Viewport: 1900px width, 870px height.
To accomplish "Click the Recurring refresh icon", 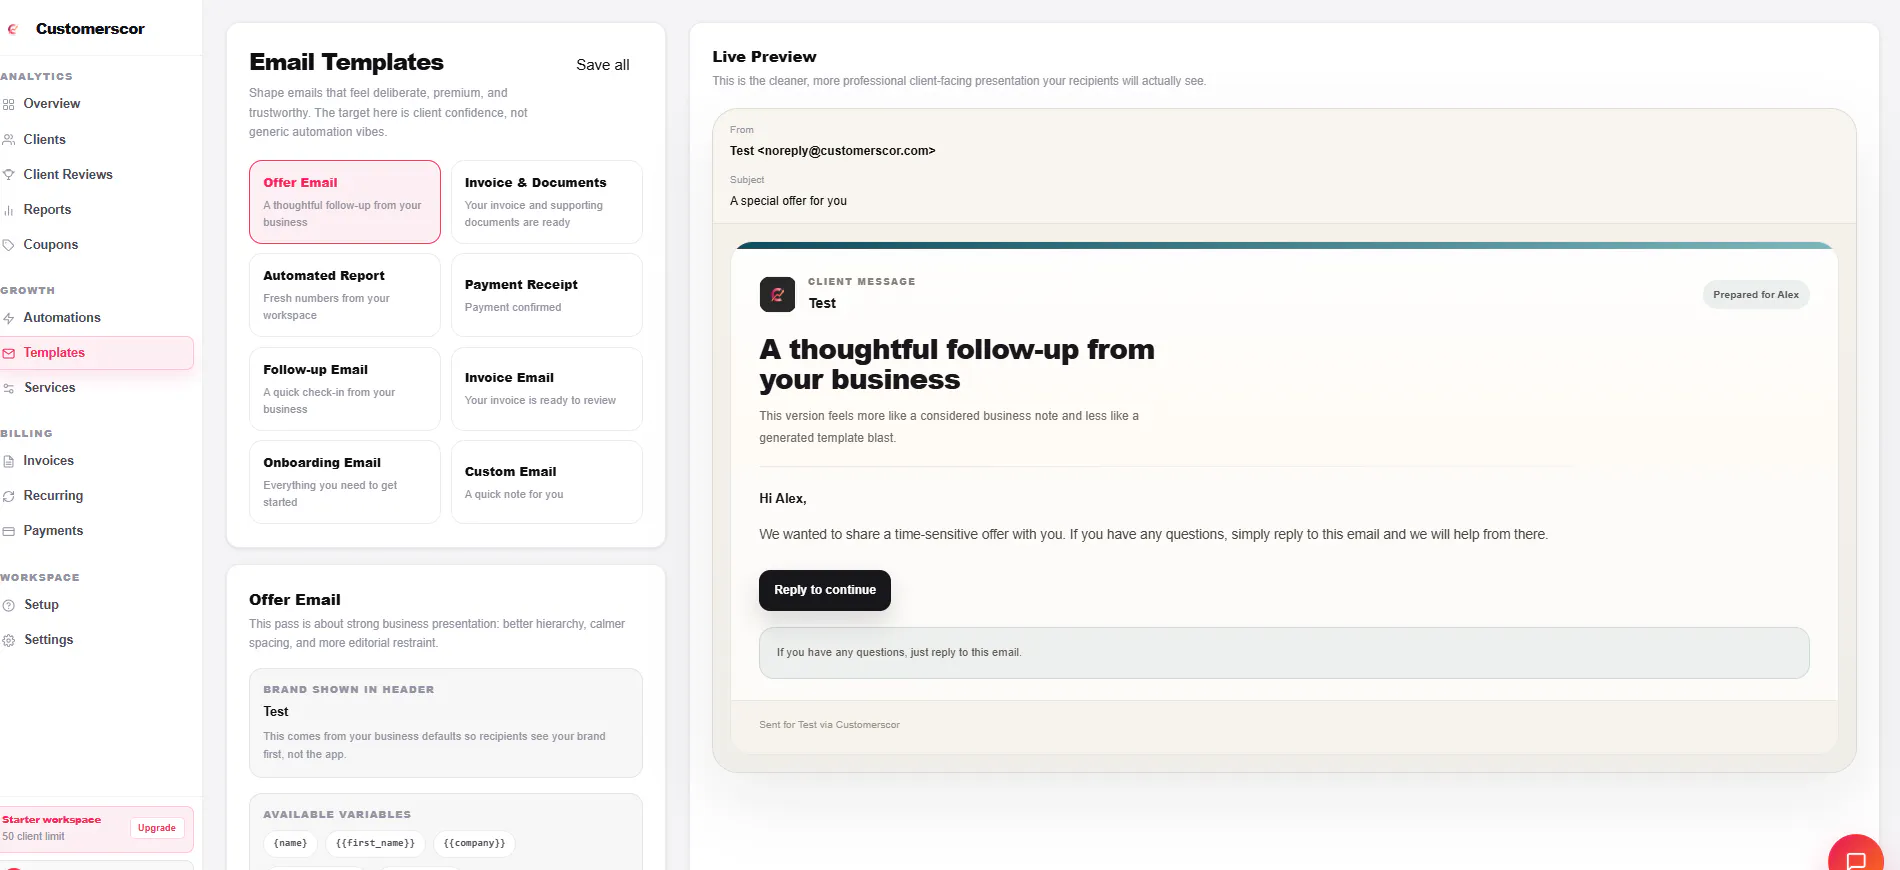I will [x=9, y=496].
